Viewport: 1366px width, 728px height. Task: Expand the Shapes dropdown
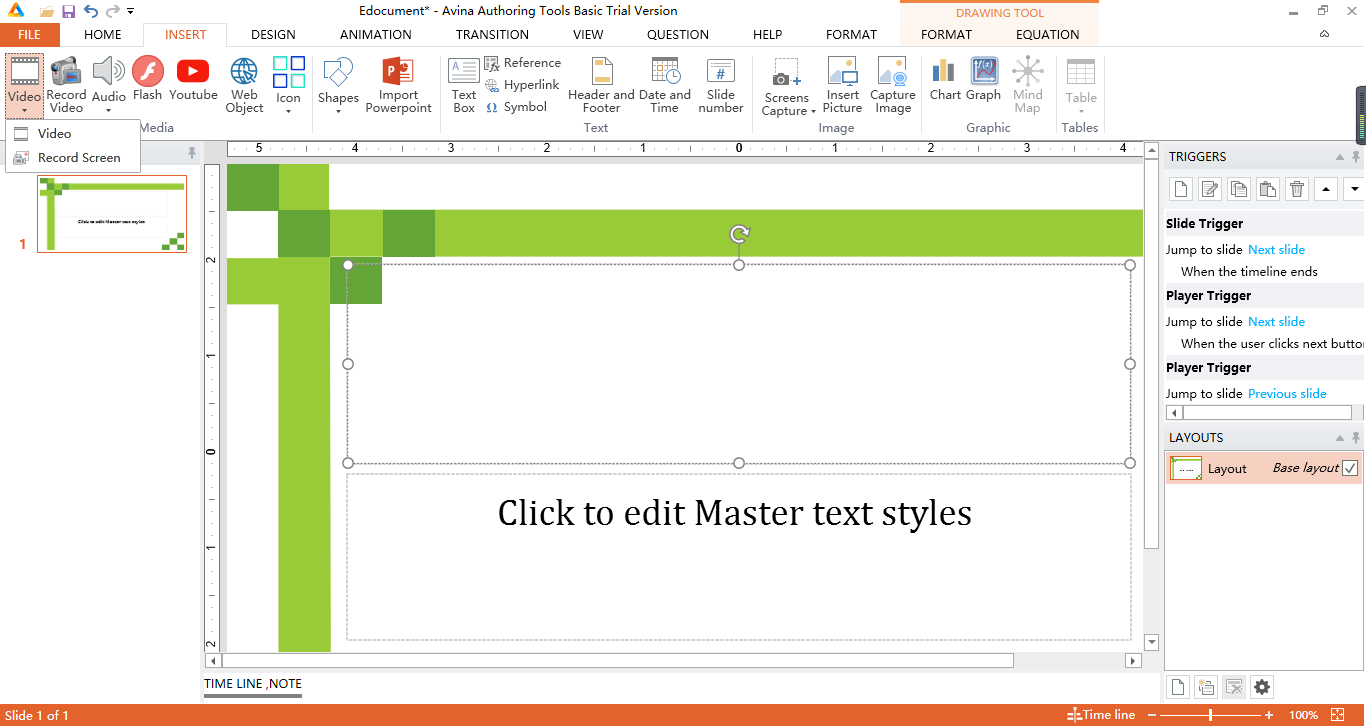tap(338, 110)
